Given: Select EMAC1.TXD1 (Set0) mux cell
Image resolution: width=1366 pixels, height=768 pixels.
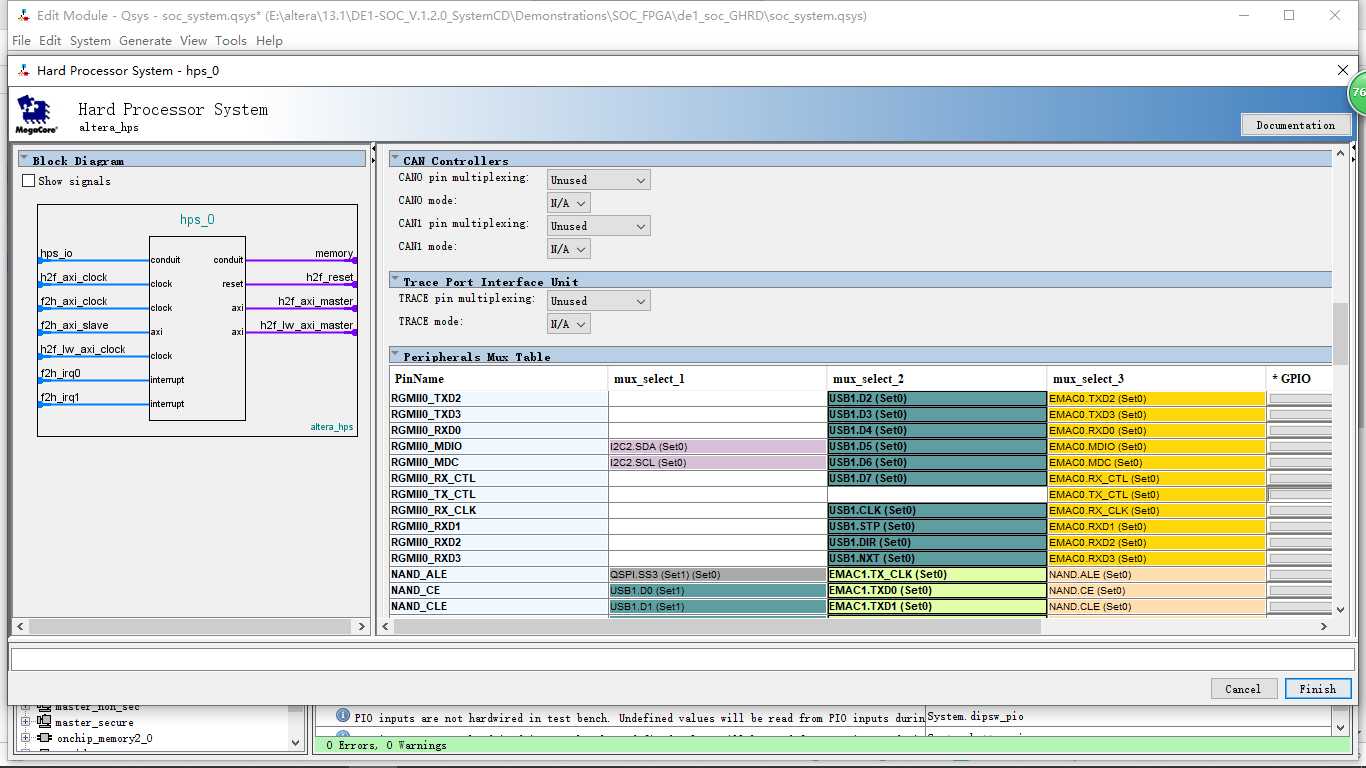Looking at the screenshot, I should tap(937, 606).
